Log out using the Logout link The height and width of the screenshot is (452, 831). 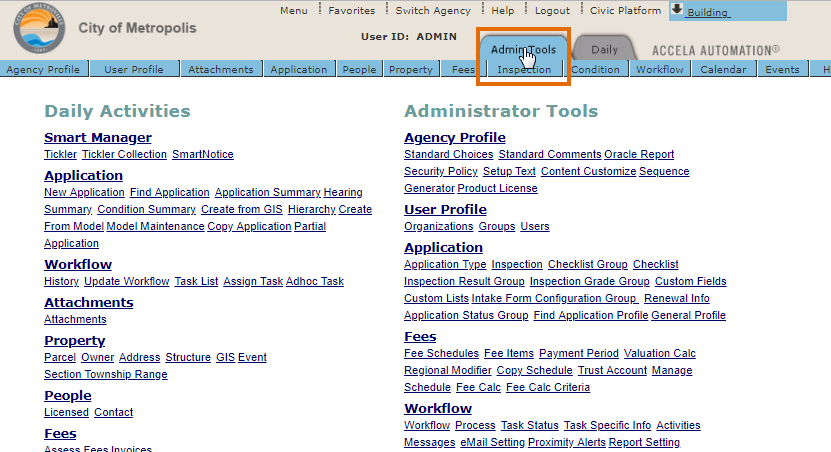point(552,11)
